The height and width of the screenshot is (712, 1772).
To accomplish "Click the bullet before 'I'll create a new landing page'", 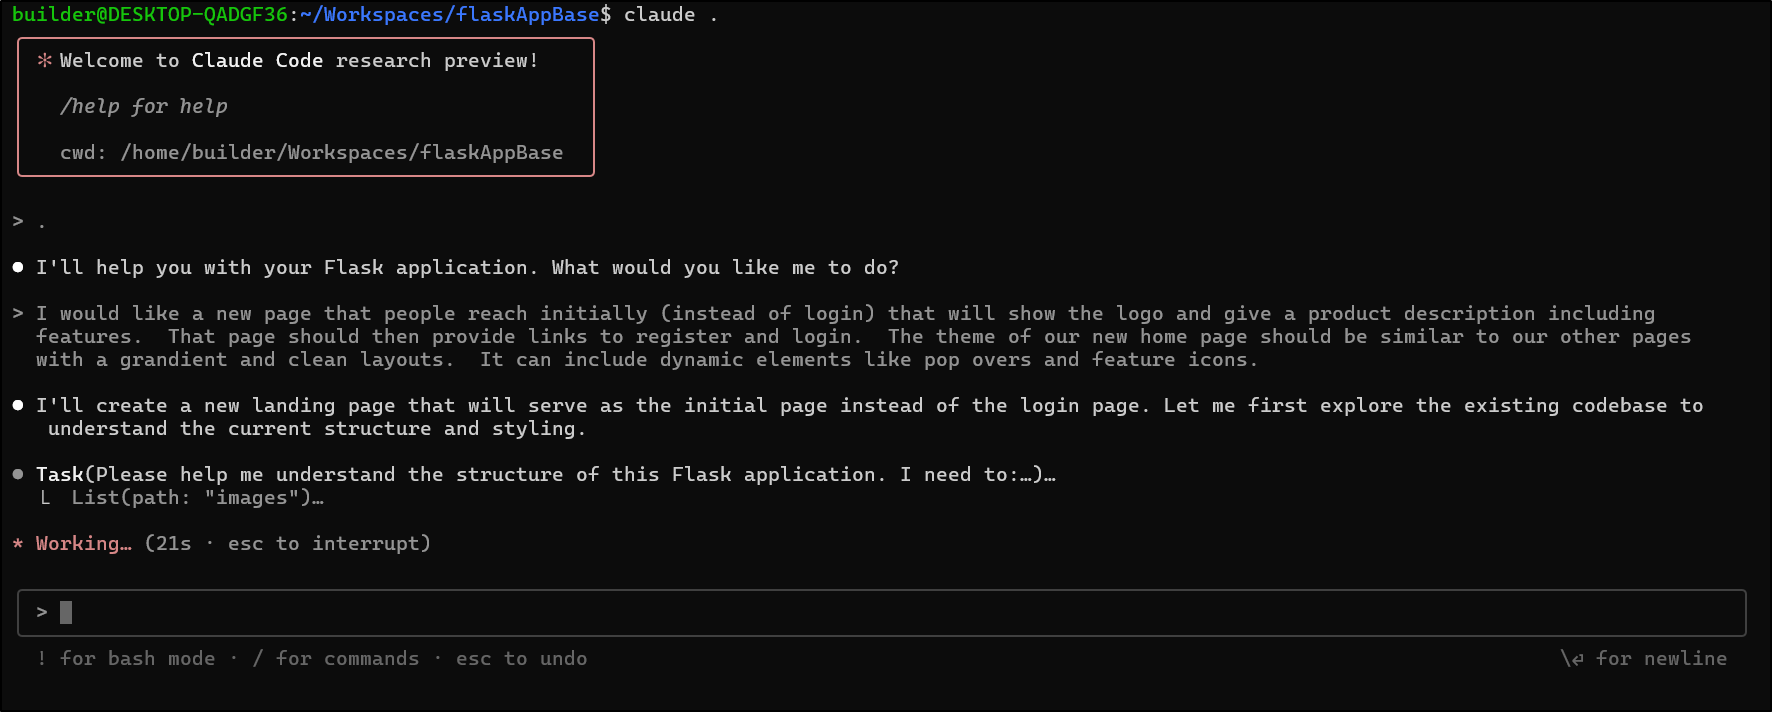I will [x=18, y=405].
